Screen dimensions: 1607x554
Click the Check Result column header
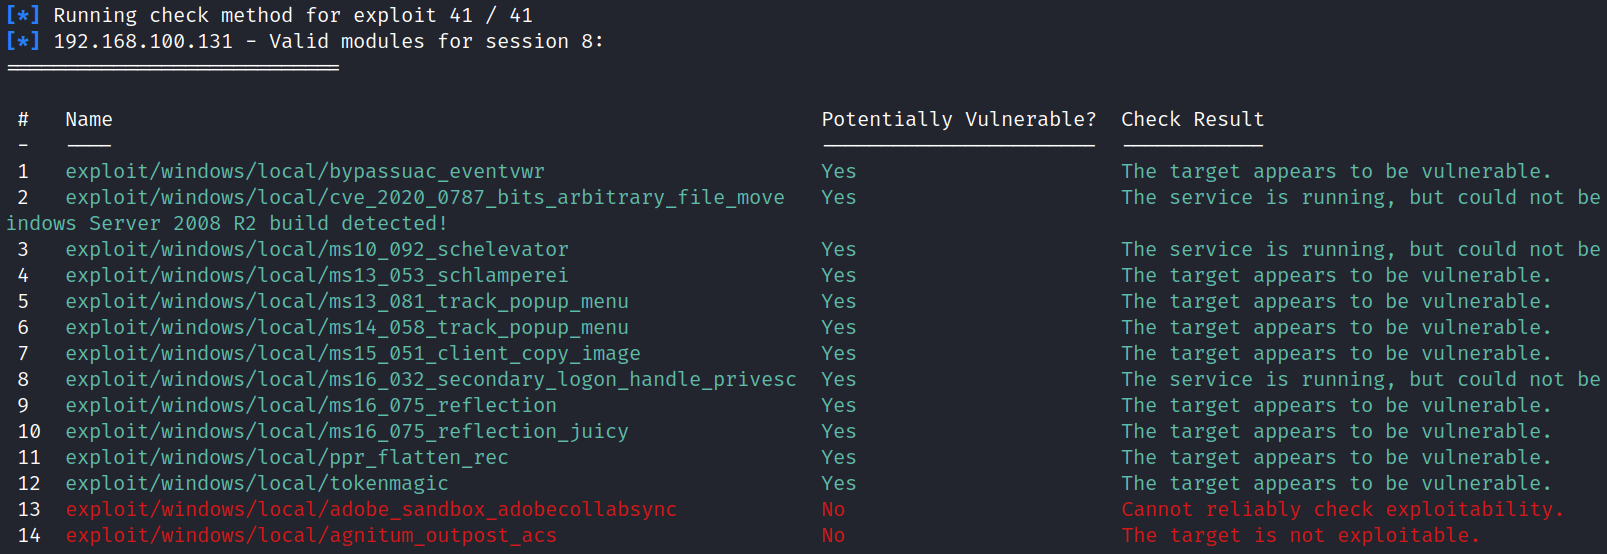1192,120
